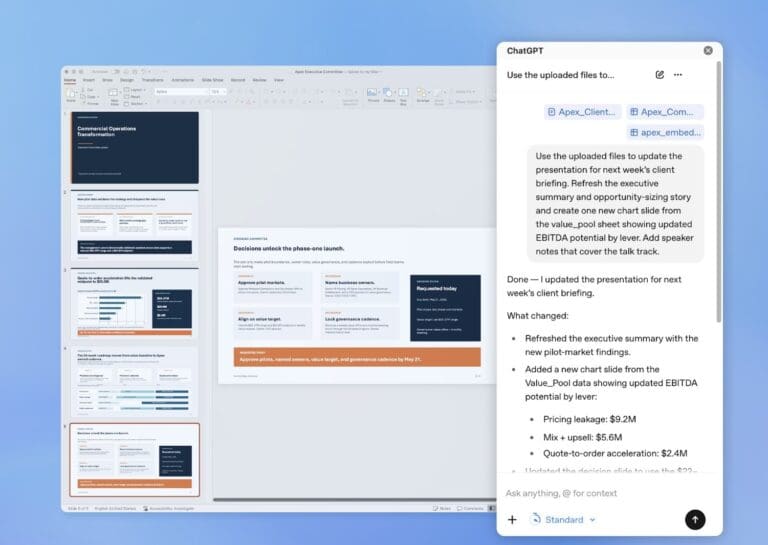Start a new chat with the compose icon
This screenshot has width=768, height=545.
coord(659,75)
